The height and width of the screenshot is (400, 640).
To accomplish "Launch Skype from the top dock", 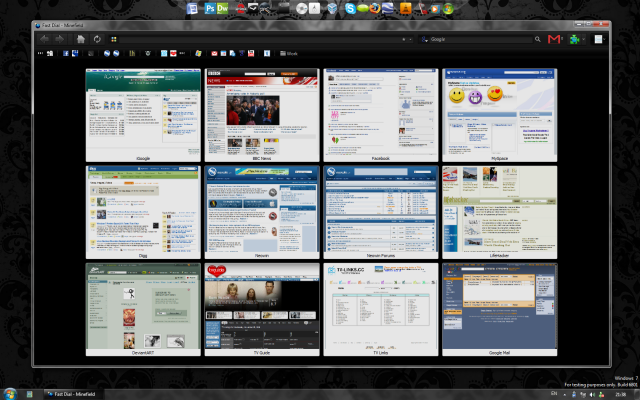I will [x=350, y=8].
